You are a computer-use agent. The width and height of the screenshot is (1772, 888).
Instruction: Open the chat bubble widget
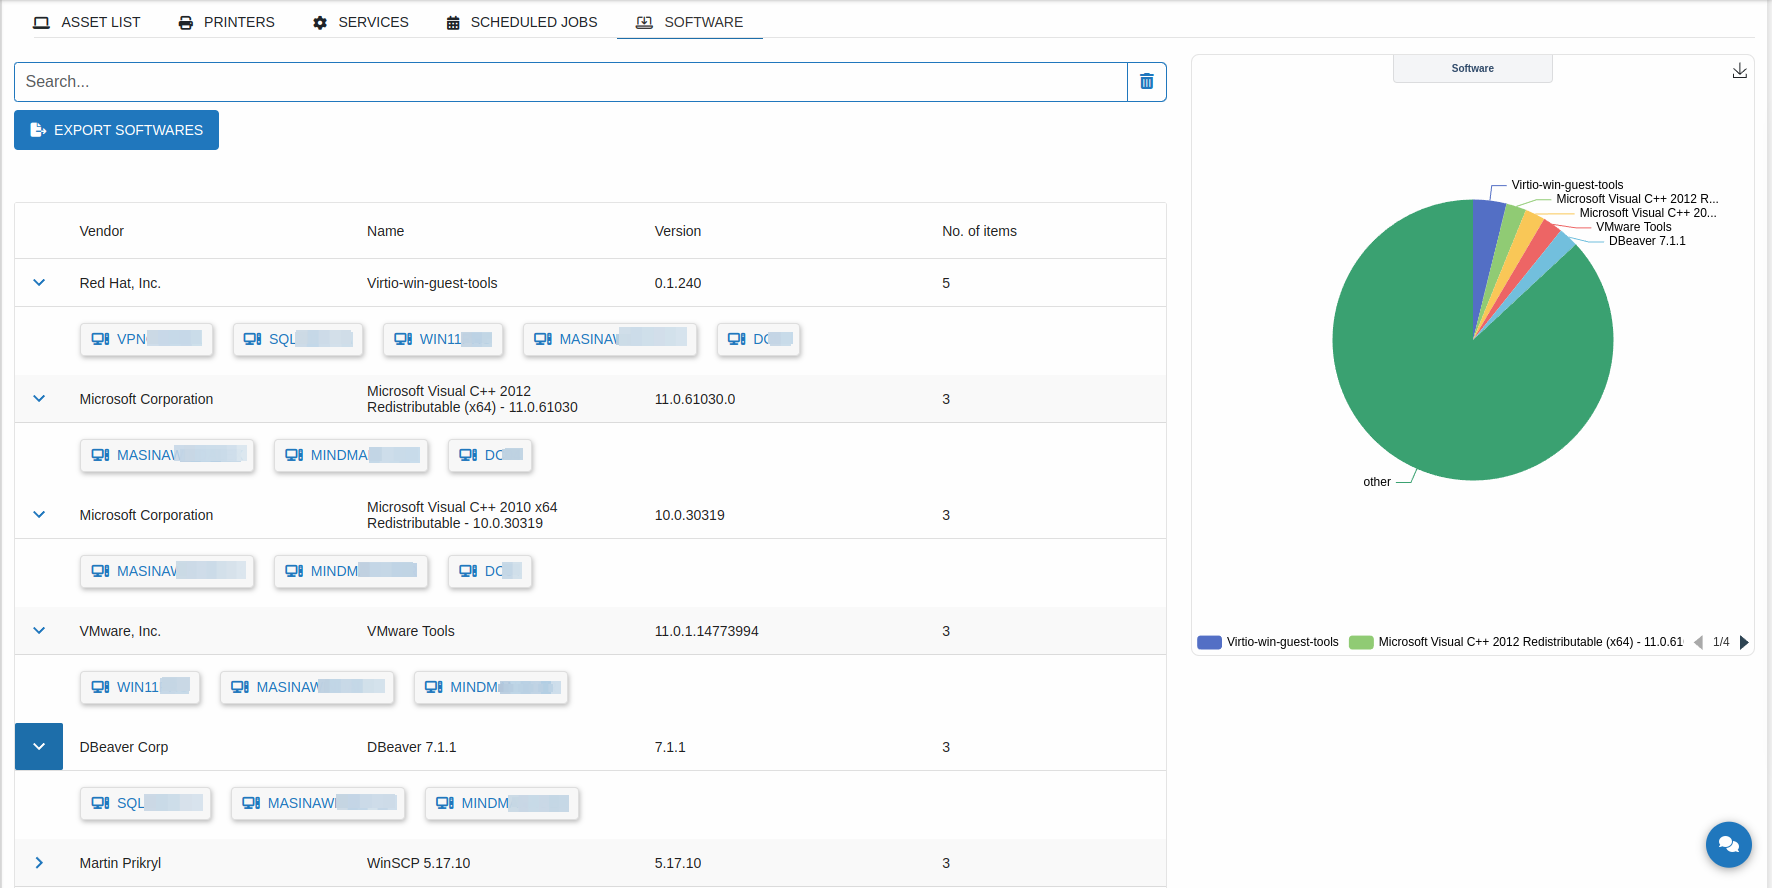click(x=1728, y=844)
